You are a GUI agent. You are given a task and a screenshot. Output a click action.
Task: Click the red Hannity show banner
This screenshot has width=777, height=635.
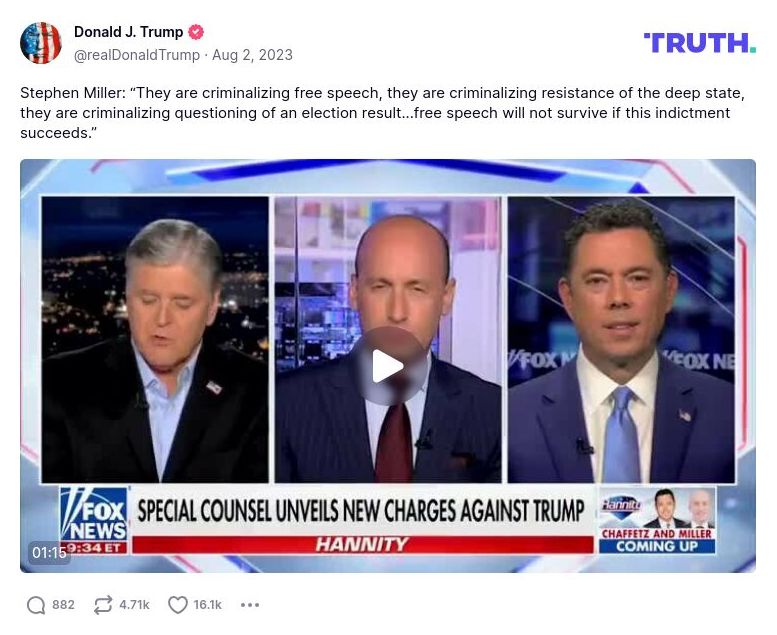(x=363, y=545)
